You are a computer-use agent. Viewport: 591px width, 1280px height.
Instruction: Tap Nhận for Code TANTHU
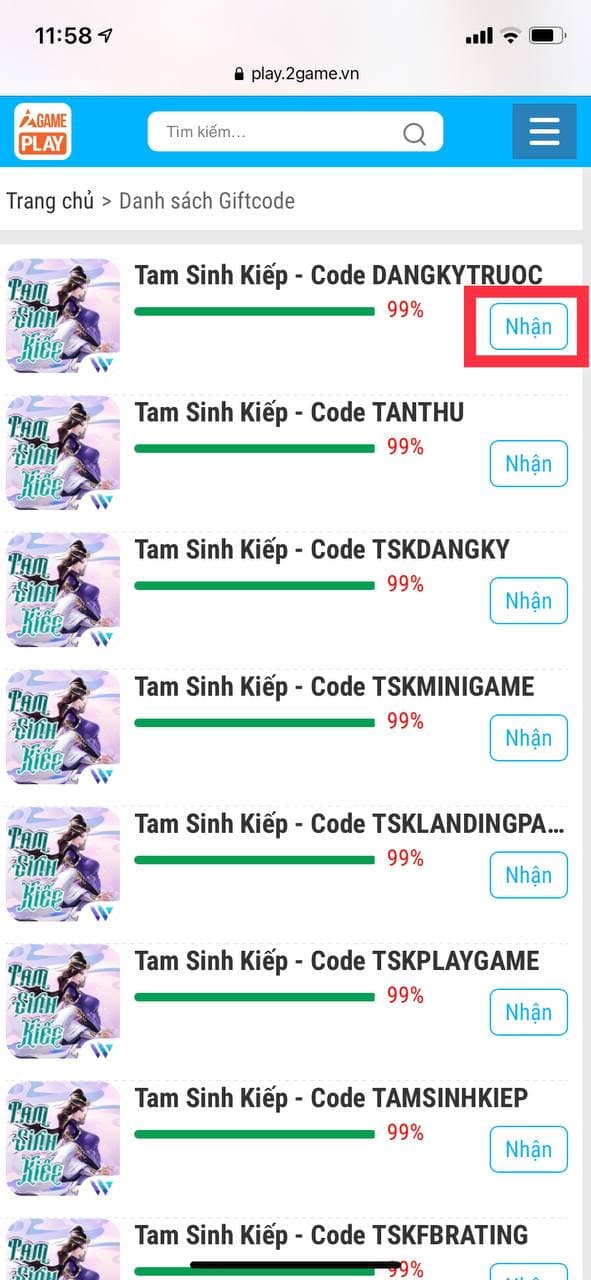(x=528, y=464)
